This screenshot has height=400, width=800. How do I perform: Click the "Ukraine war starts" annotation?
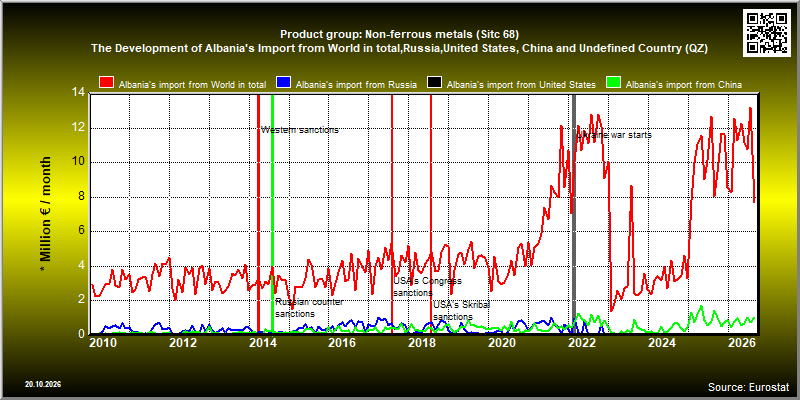pos(614,135)
